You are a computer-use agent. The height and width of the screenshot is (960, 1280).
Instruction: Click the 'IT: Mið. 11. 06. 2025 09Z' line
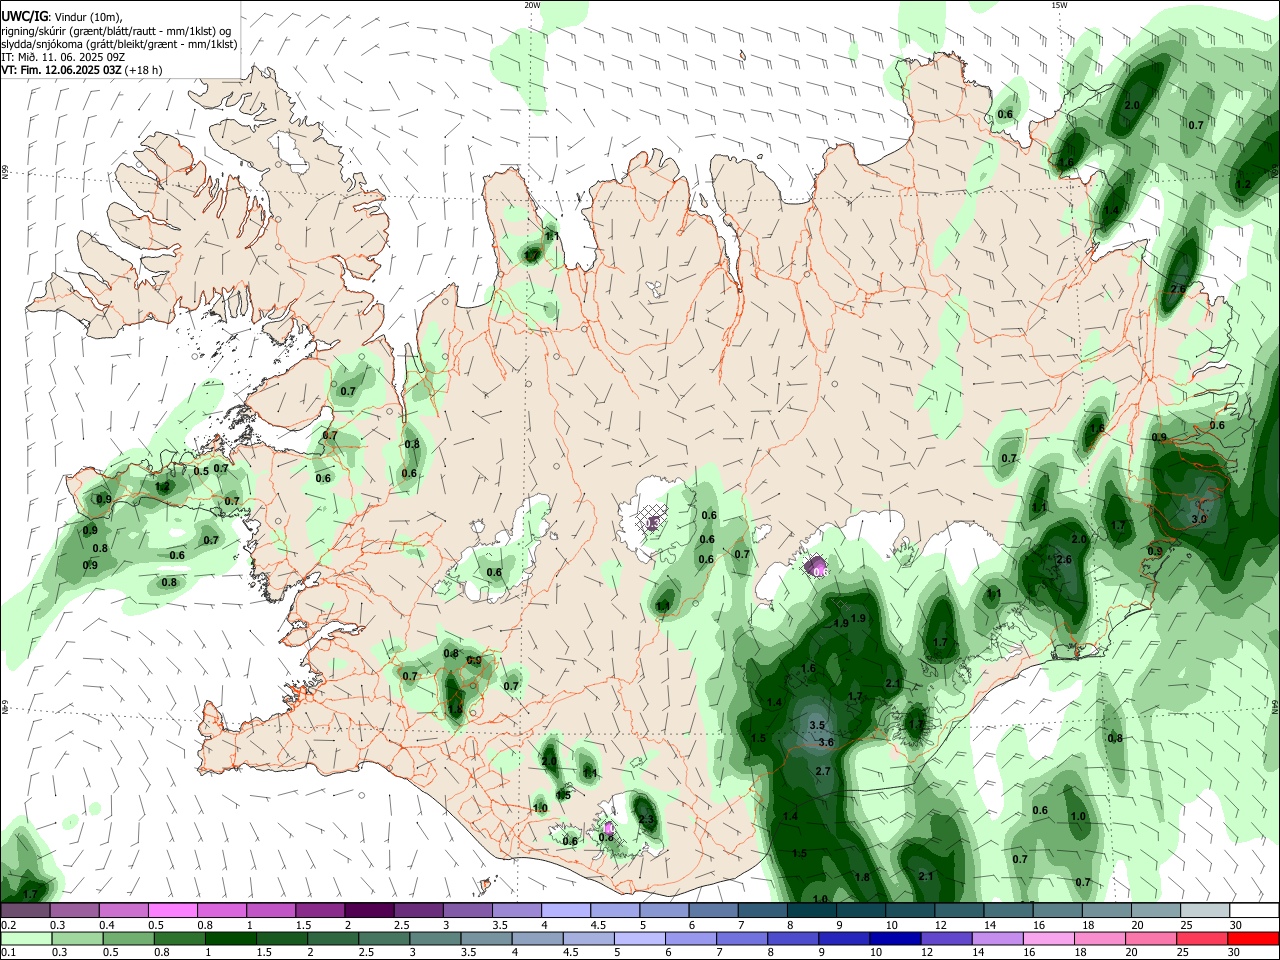[63, 57]
